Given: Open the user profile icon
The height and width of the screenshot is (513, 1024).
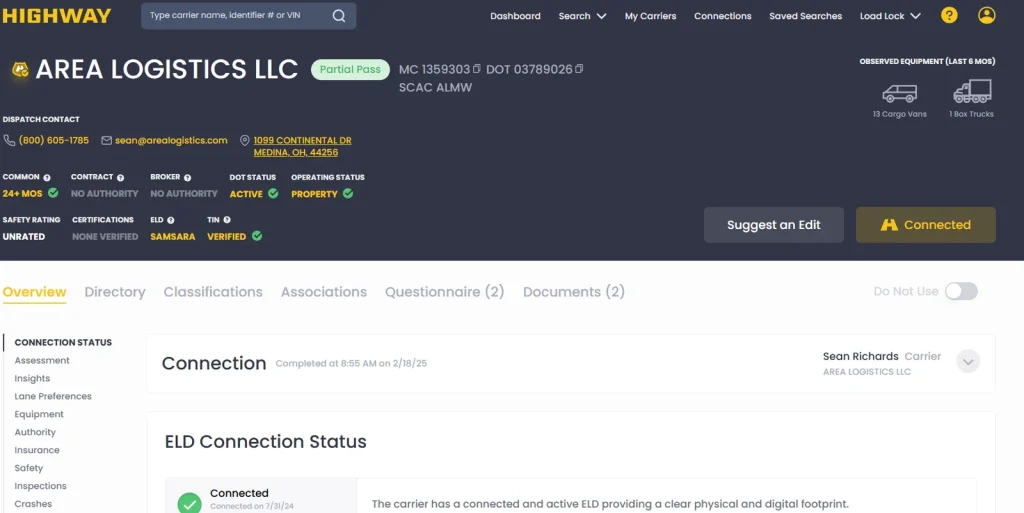Looking at the screenshot, I should [x=987, y=16].
